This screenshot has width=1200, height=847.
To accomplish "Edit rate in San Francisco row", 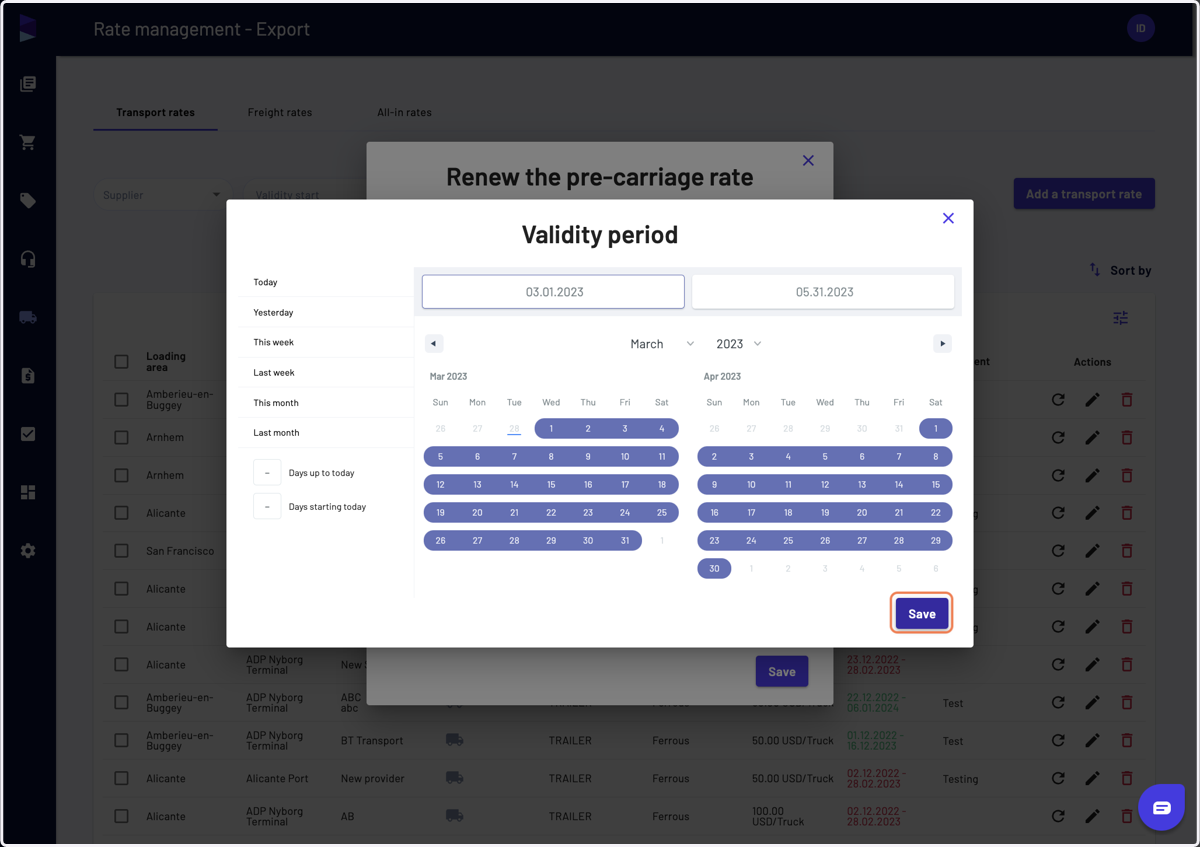I will pos(1092,551).
